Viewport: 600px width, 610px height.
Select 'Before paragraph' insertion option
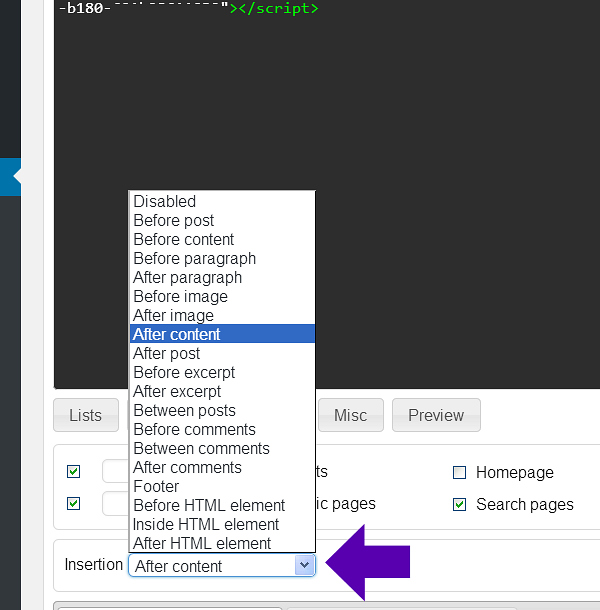[195, 258]
